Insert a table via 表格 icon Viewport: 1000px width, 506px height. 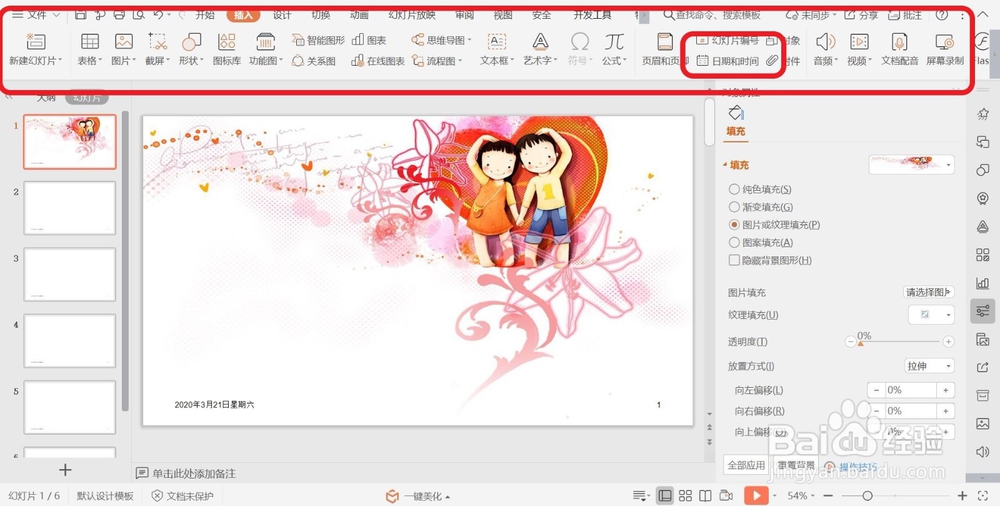coord(90,42)
